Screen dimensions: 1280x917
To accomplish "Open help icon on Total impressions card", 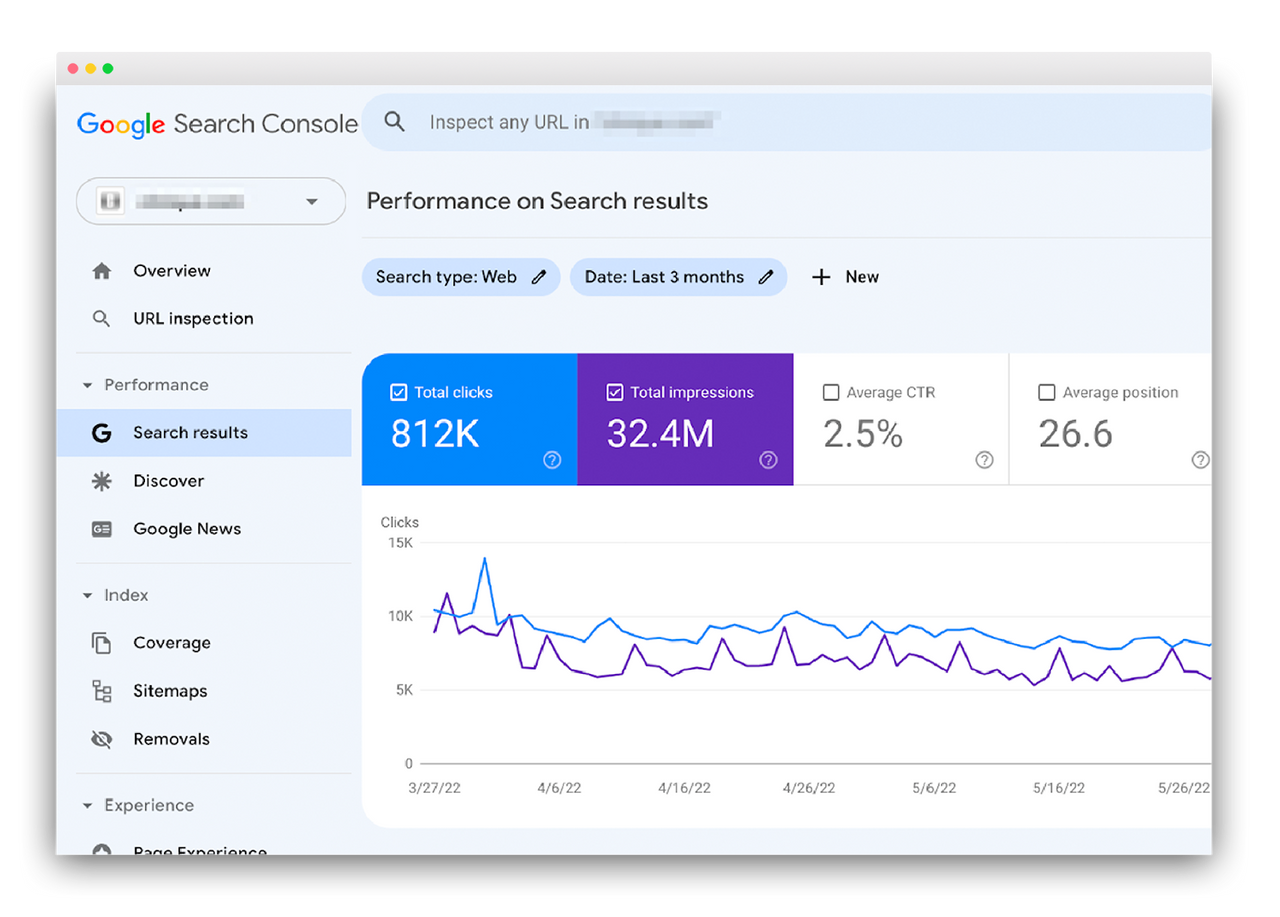I will pyautogui.click(x=768, y=460).
